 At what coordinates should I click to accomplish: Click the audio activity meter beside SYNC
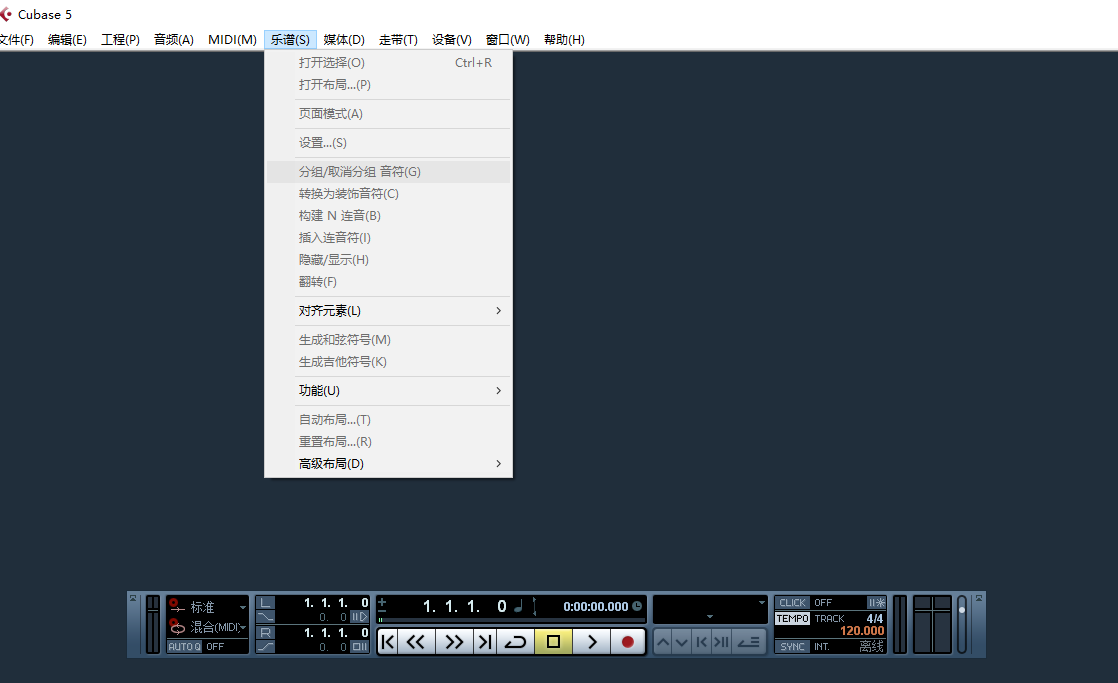pos(900,625)
